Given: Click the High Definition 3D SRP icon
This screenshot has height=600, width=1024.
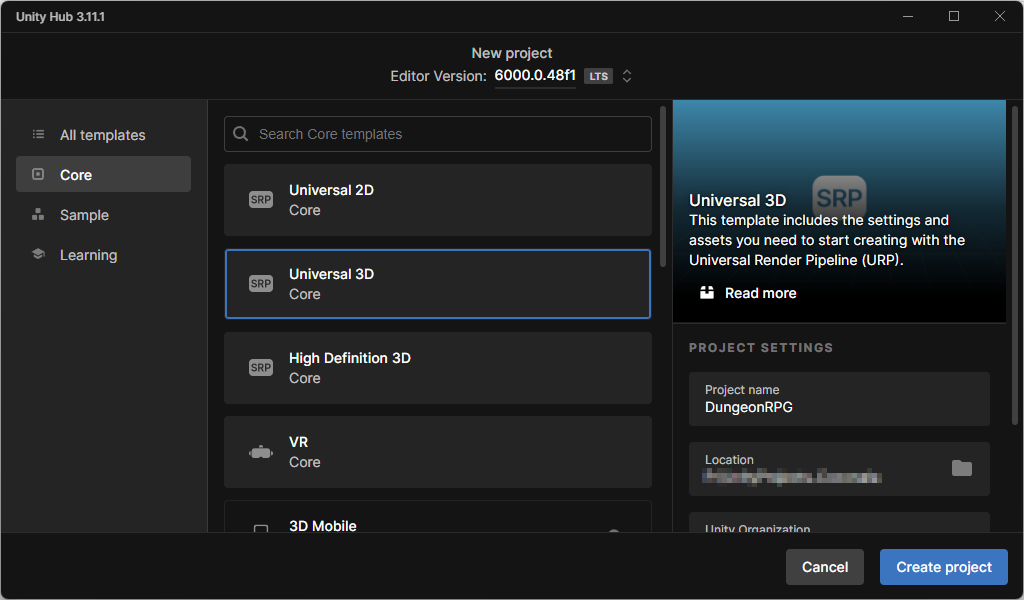Looking at the screenshot, I should (260, 368).
